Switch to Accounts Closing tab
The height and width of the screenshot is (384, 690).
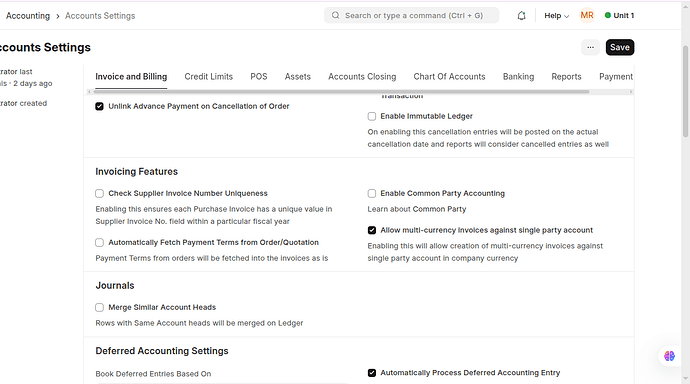coord(362,77)
